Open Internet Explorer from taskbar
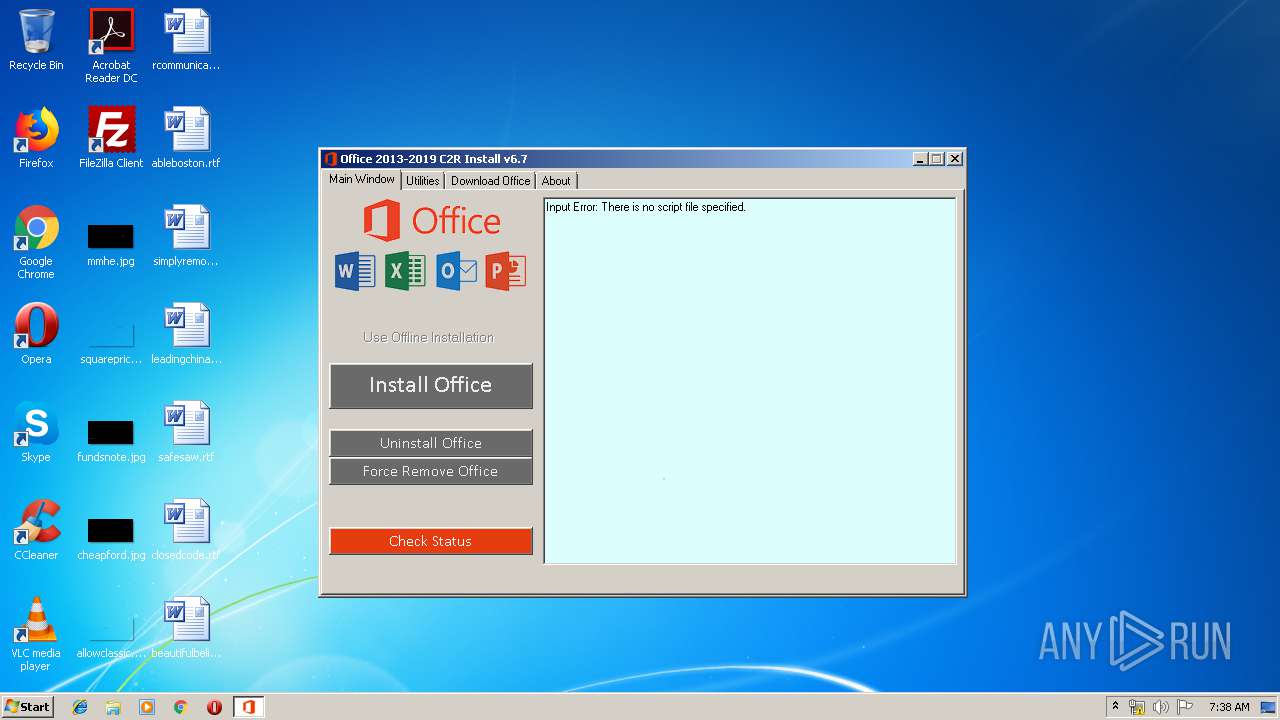Screen dimensions: 1280x720 click(80, 707)
